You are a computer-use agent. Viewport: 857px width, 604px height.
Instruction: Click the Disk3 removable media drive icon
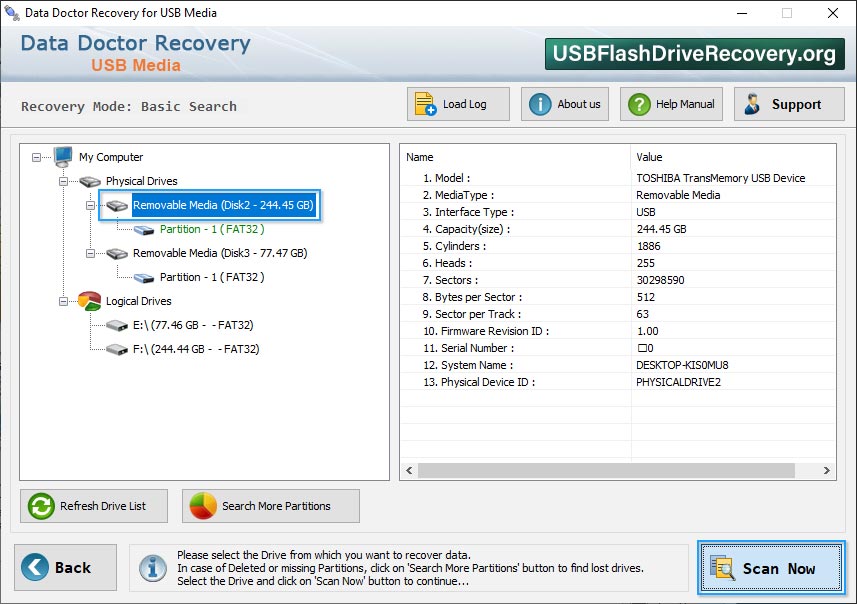pos(117,254)
